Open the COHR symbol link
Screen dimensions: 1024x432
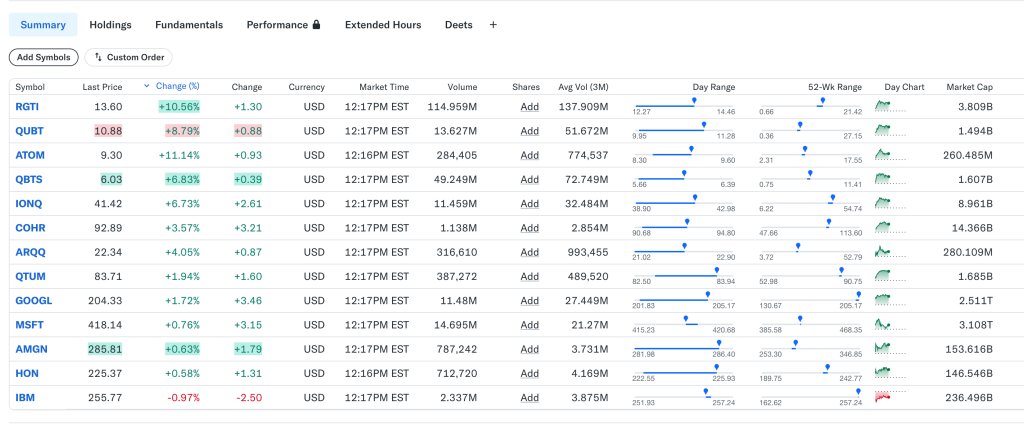tap(30, 228)
